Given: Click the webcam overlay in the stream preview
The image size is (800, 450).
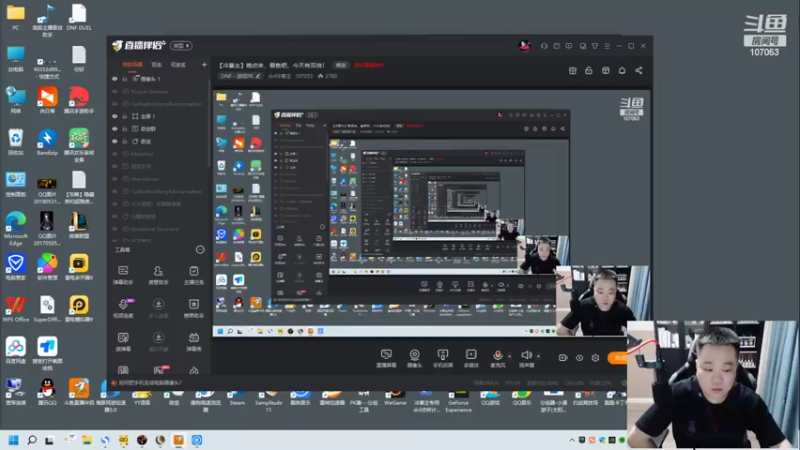Looking at the screenshot, I should tap(602, 301).
